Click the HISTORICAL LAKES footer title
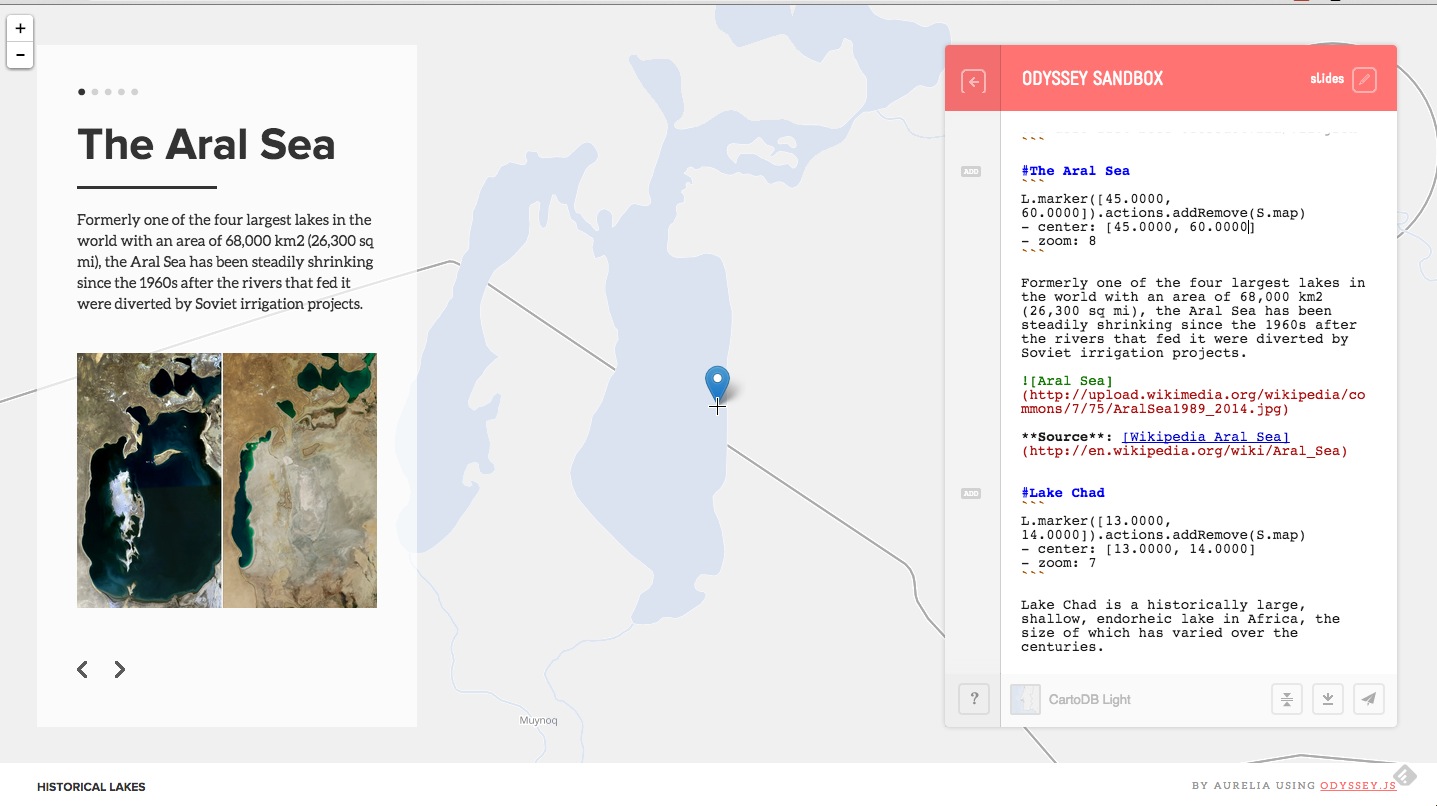Image resolution: width=1437 pixels, height=806 pixels. (91, 787)
